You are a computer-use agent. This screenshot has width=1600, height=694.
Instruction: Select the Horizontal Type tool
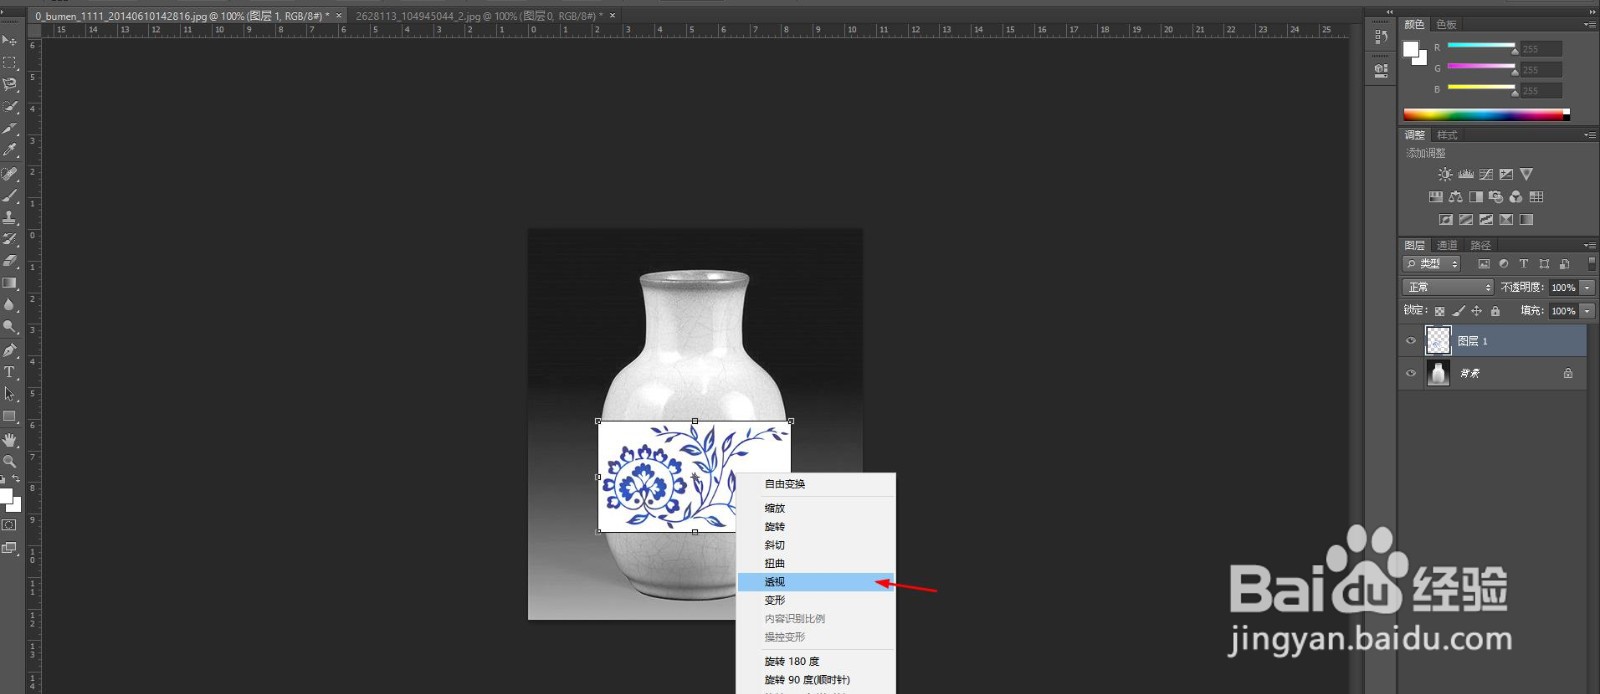[10, 372]
